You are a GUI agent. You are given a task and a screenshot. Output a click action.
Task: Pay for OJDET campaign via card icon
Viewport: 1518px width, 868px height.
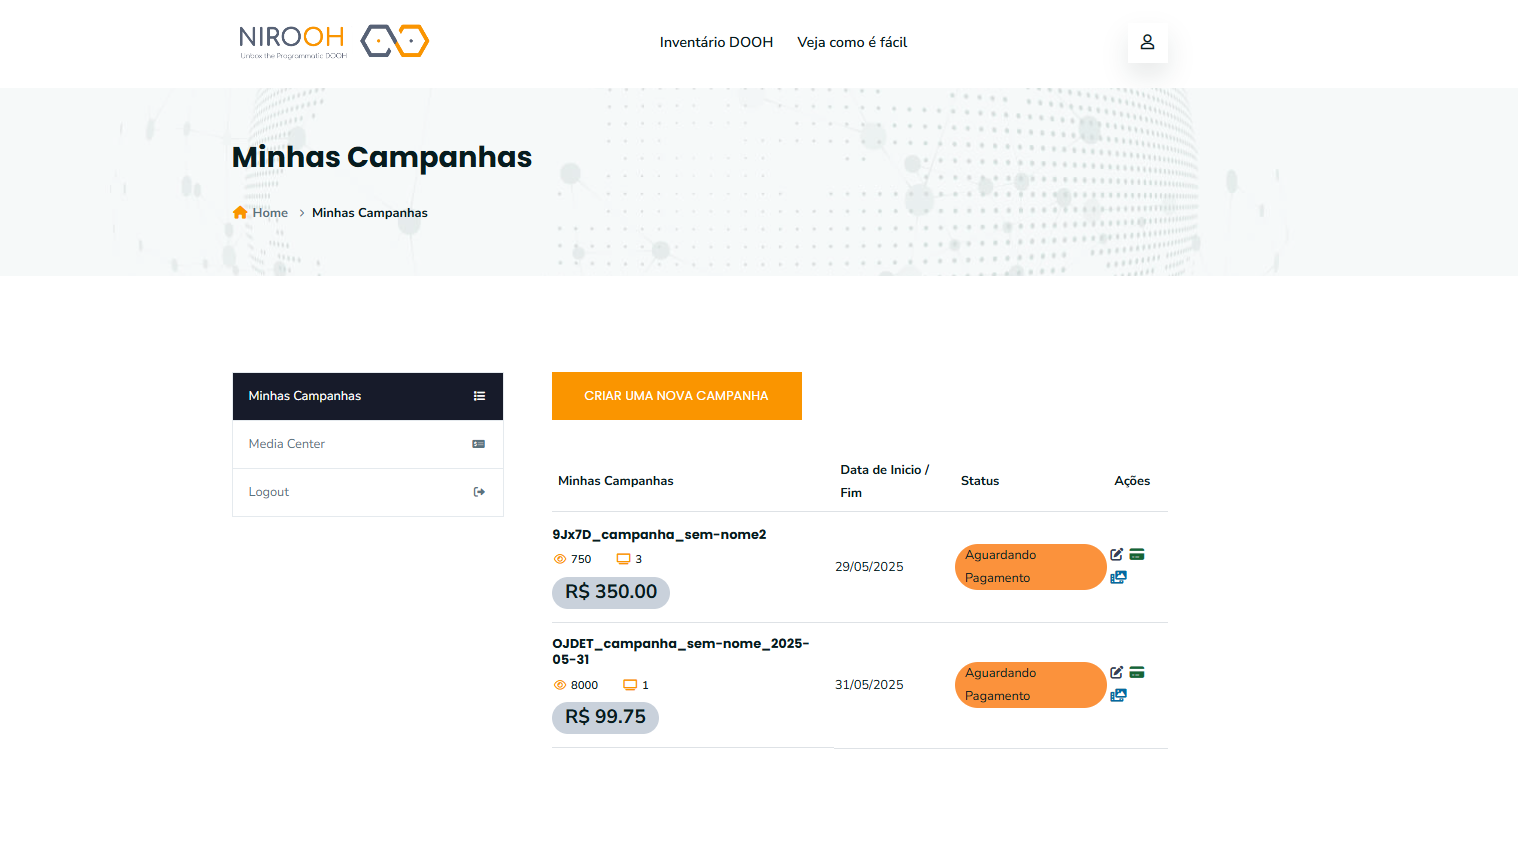pyautogui.click(x=1137, y=672)
